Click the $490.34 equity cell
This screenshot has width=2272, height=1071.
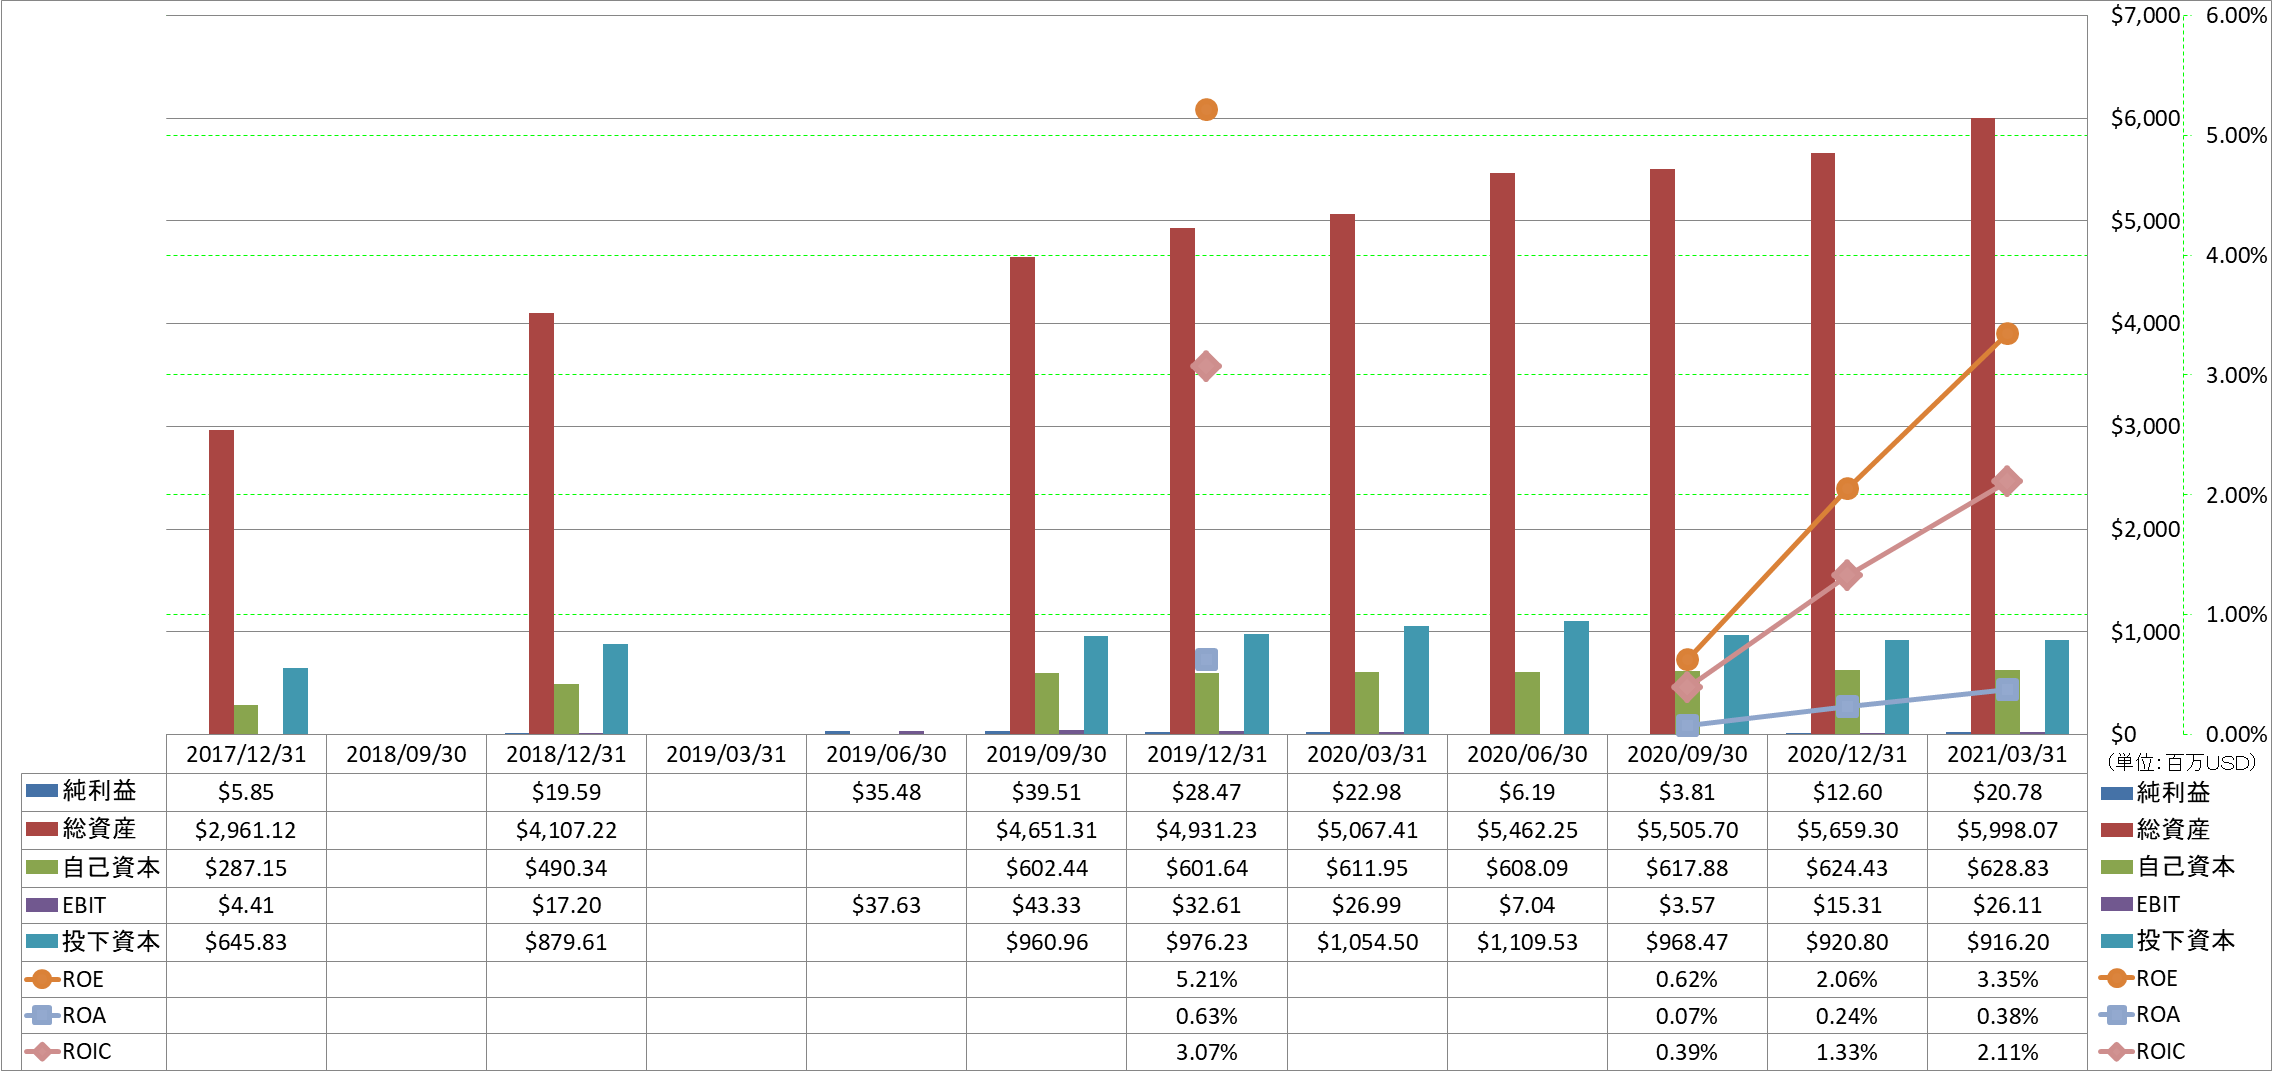(x=566, y=868)
